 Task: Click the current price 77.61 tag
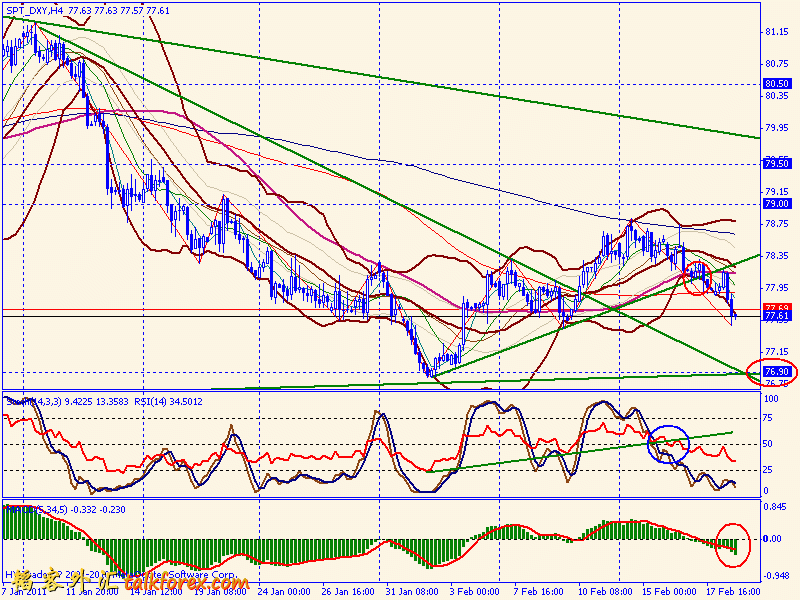[777, 316]
